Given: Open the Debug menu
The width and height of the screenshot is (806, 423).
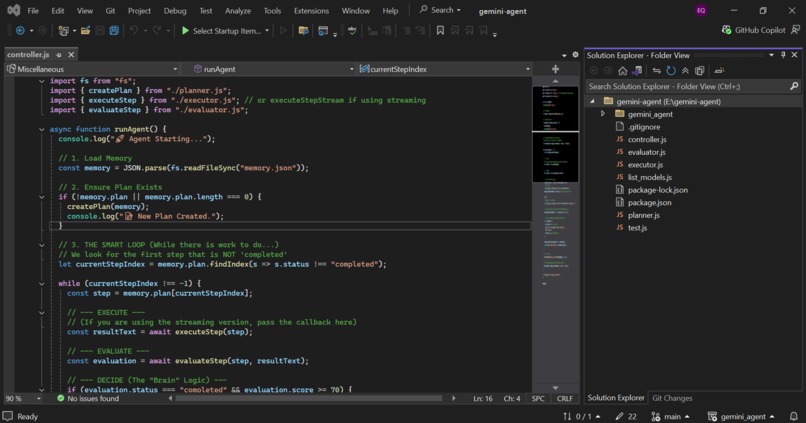Looking at the screenshot, I should pos(175,11).
